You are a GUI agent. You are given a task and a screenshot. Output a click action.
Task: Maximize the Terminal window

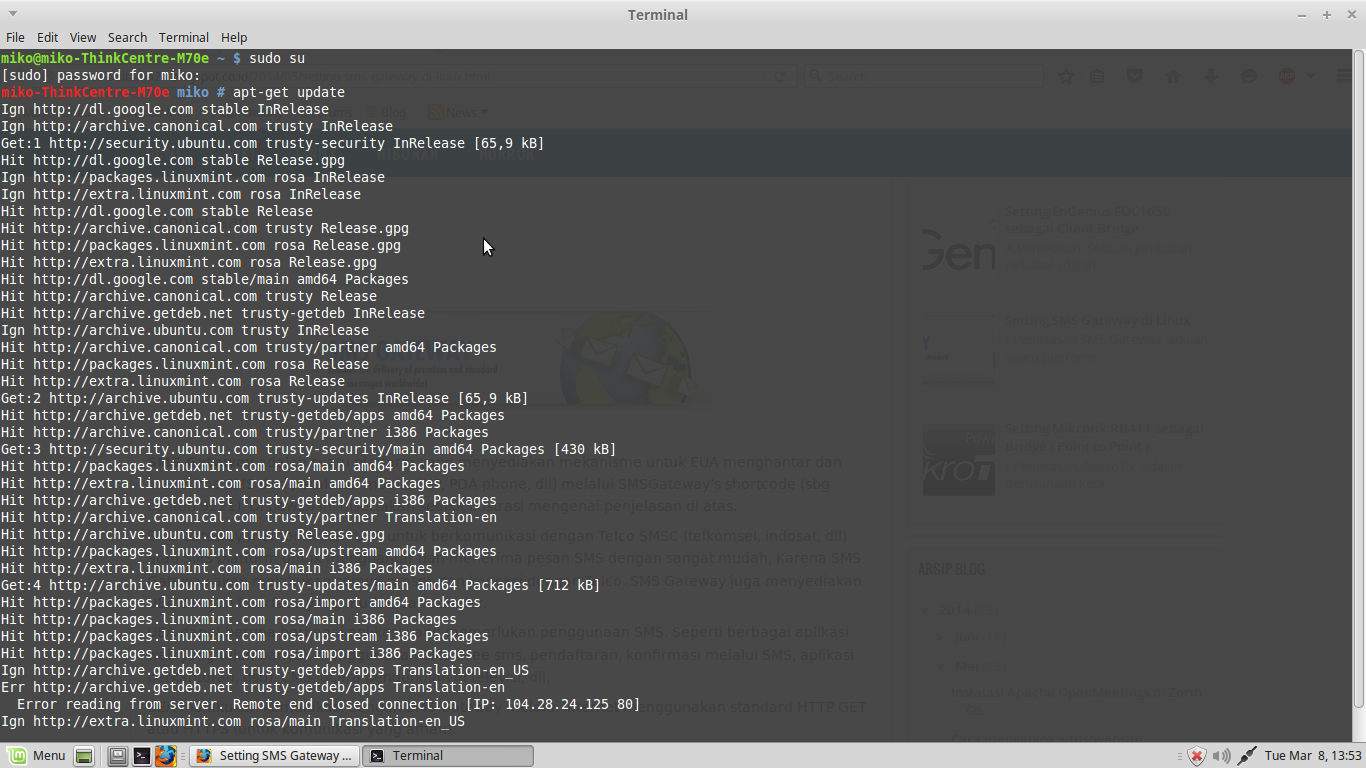click(1326, 15)
